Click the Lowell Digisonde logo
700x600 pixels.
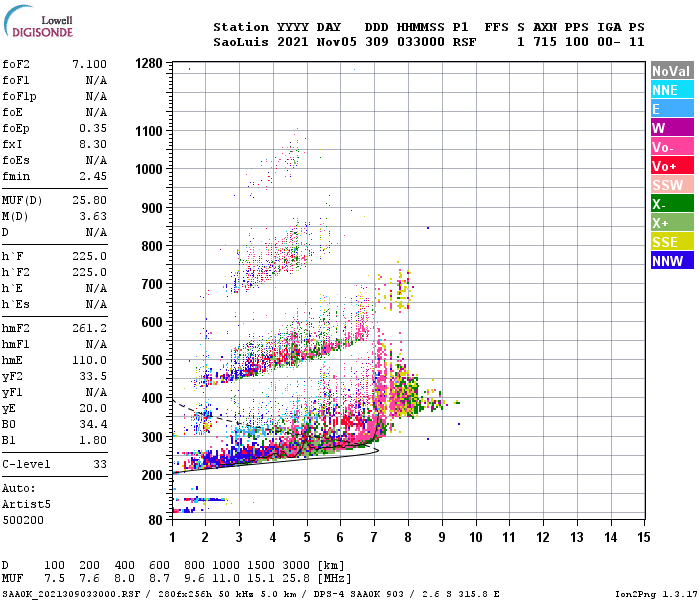coord(38,21)
